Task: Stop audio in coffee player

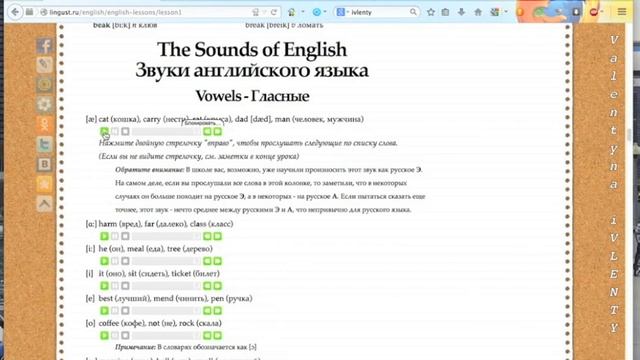Action: pos(125,336)
